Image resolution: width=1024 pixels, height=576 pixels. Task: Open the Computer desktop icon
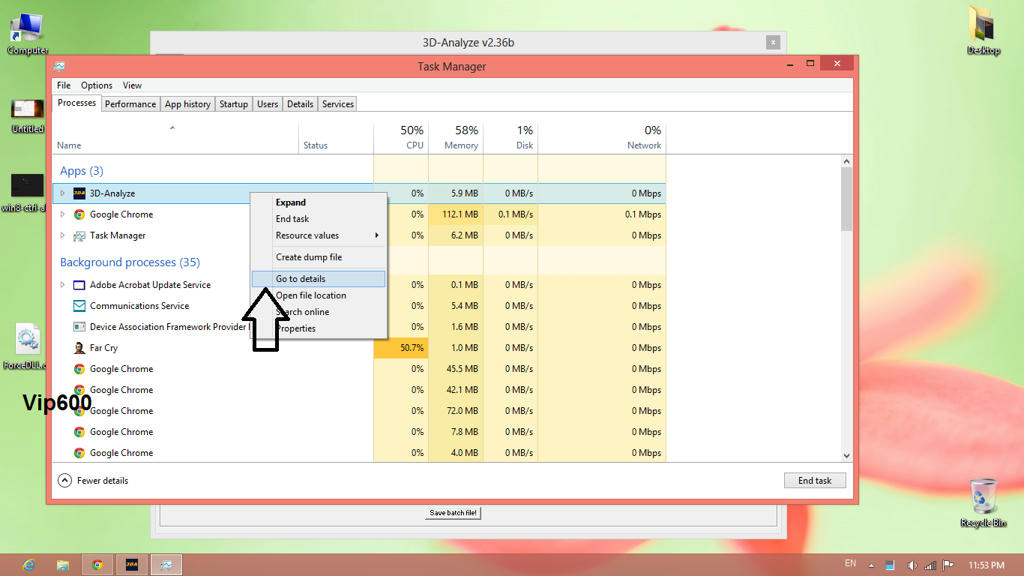pos(27,33)
